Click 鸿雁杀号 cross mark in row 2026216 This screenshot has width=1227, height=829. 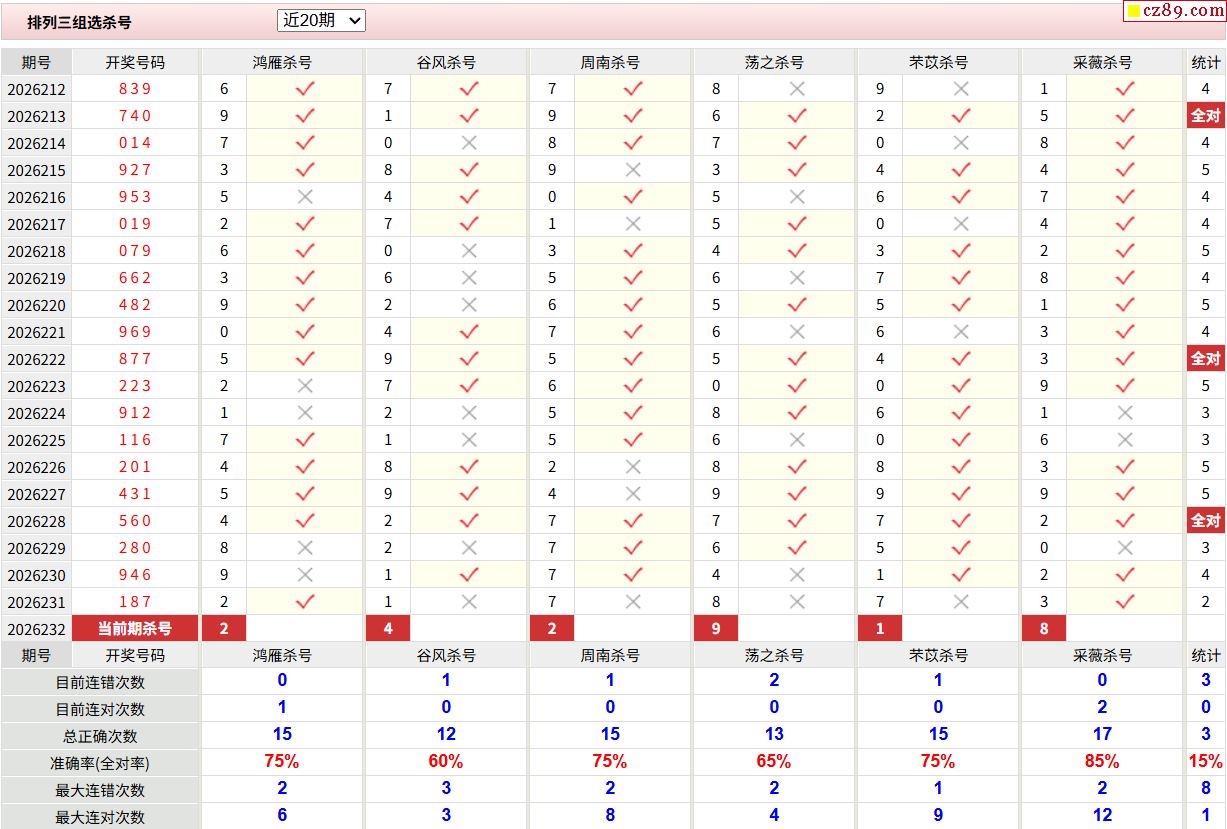[305, 196]
